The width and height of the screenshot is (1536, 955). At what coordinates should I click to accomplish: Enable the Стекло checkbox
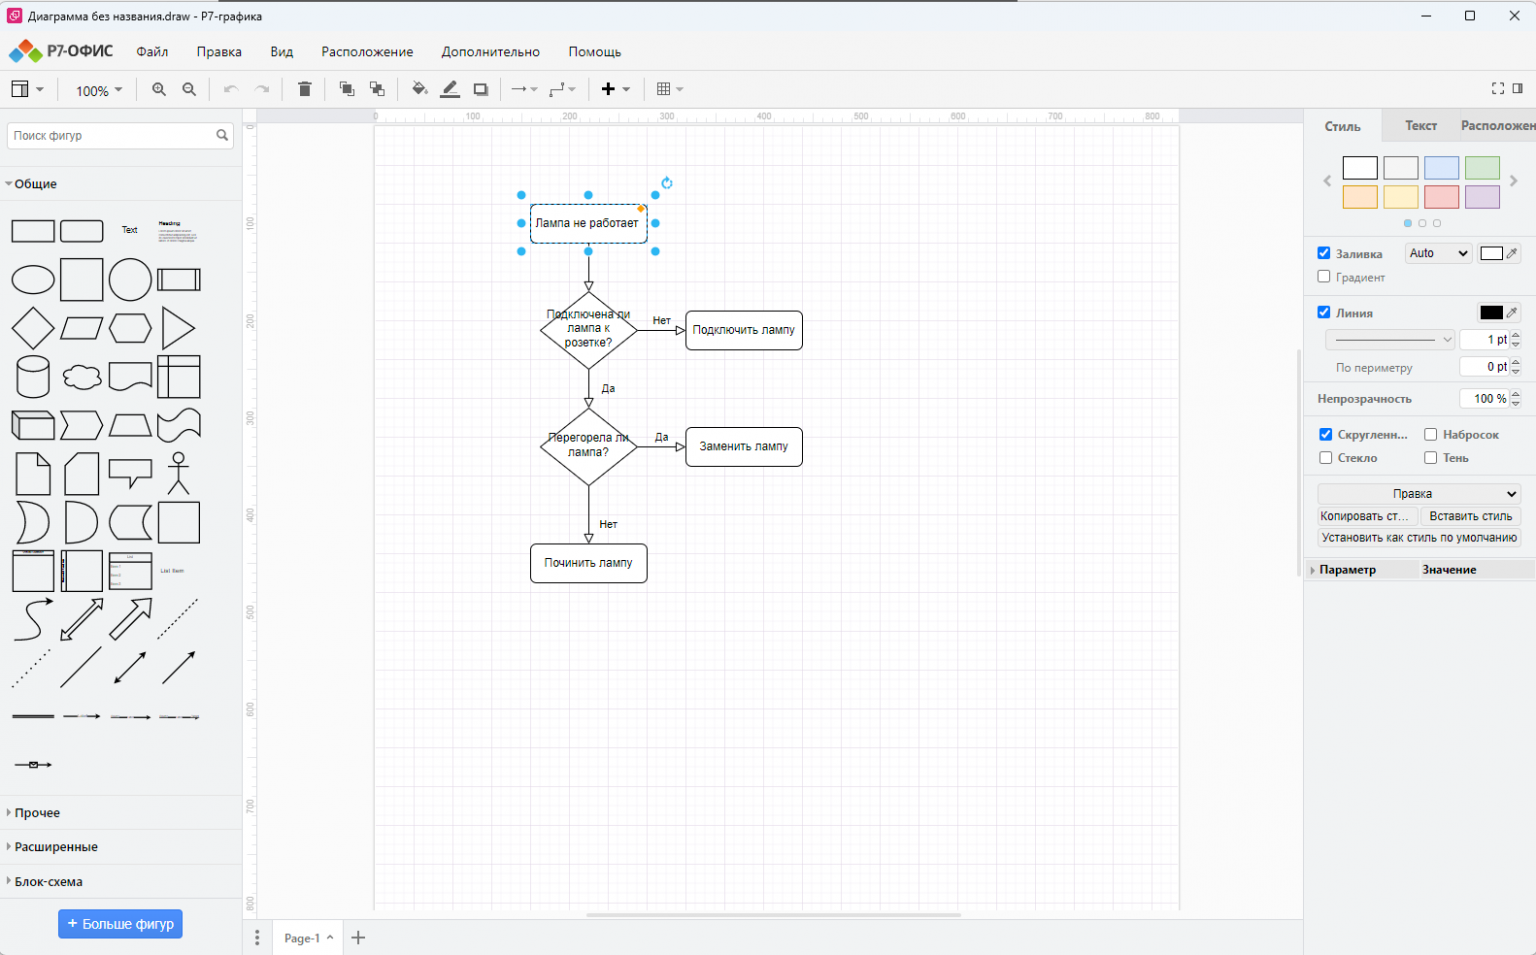click(x=1326, y=458)
